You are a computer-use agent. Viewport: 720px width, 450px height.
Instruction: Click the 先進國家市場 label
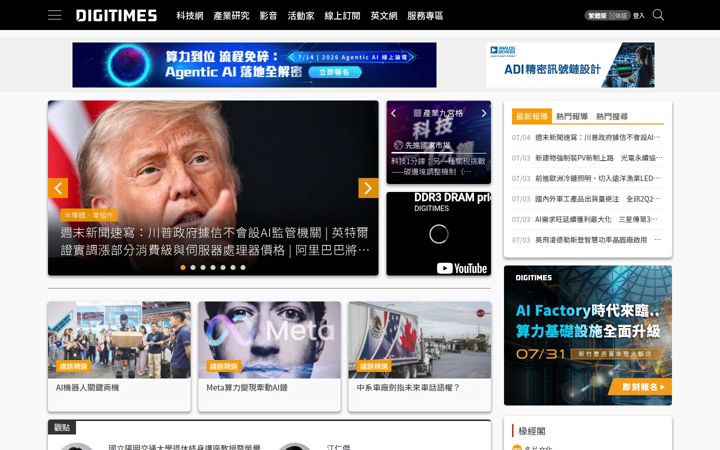428,145
